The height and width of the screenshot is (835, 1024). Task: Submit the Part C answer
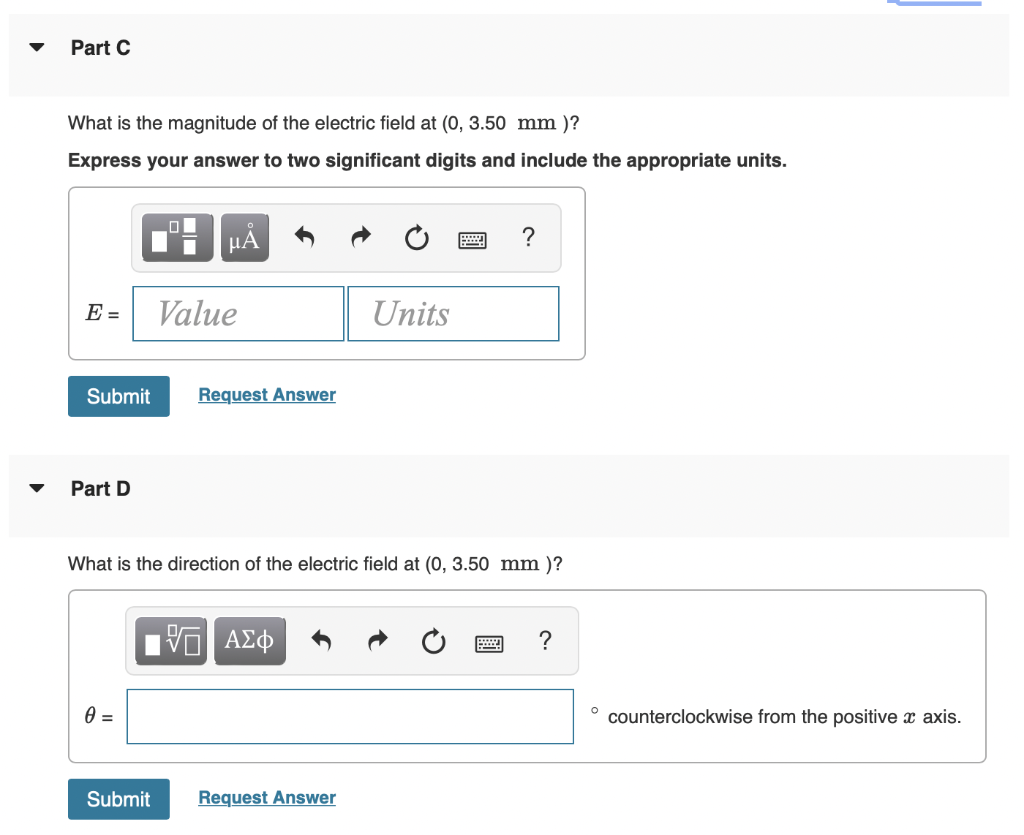pos(119,396)
